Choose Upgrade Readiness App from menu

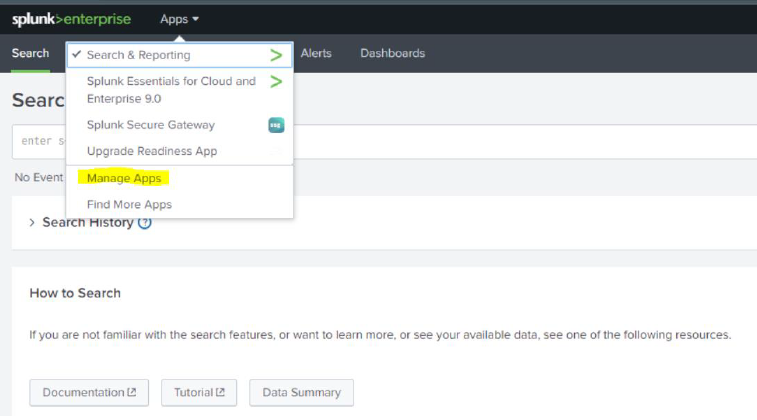152,151
